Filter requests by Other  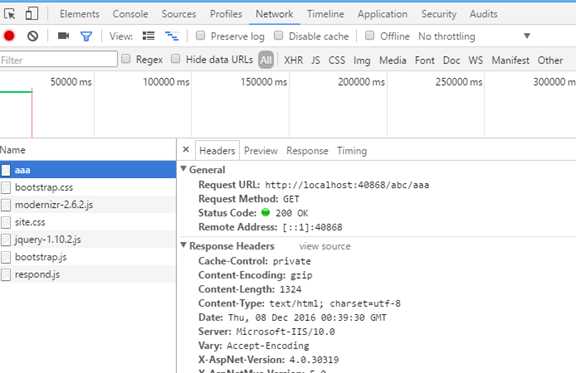pos(550,60)
